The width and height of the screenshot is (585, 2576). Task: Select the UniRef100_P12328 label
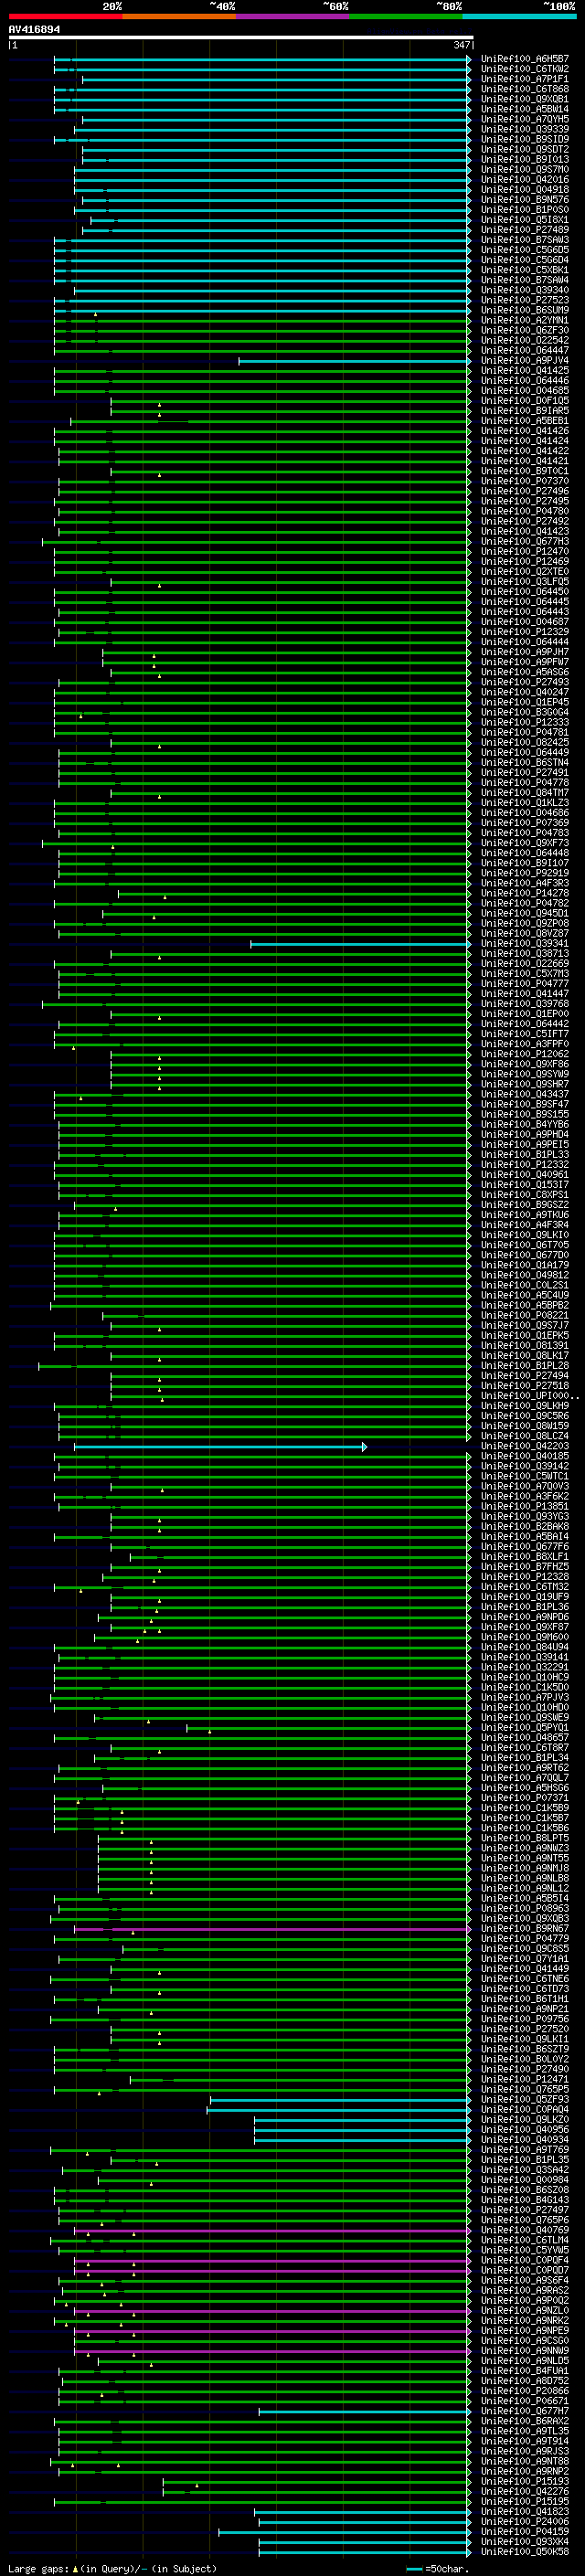point(524,1577)
